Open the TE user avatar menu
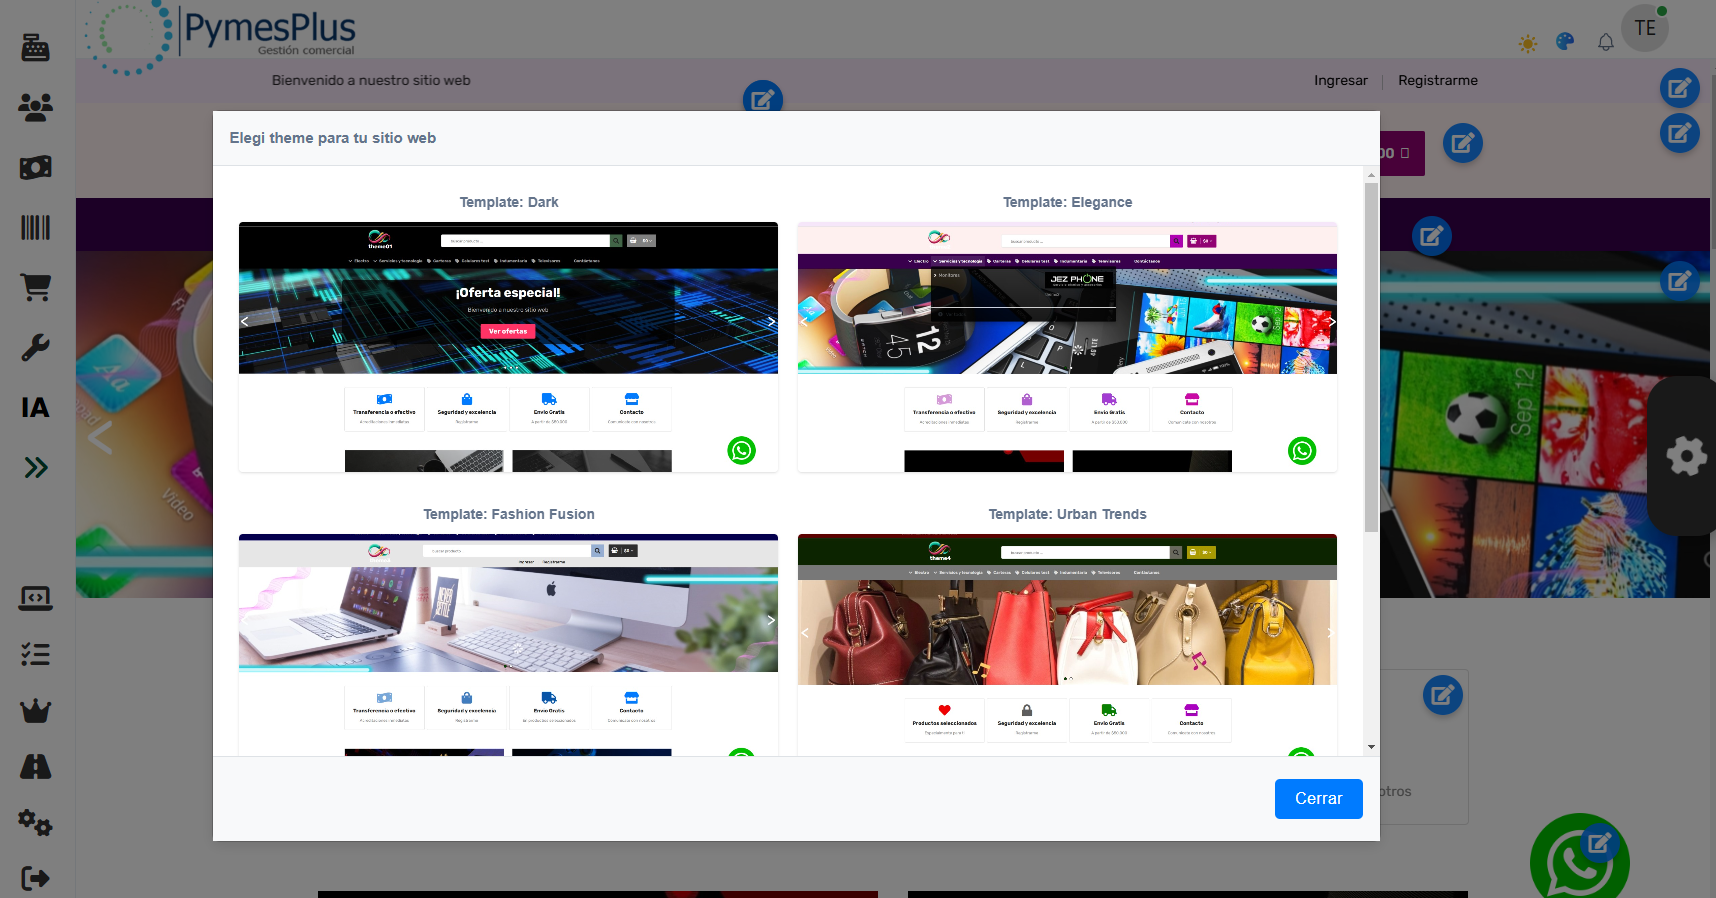1716x898 pixels. (x=1645, y=28)
